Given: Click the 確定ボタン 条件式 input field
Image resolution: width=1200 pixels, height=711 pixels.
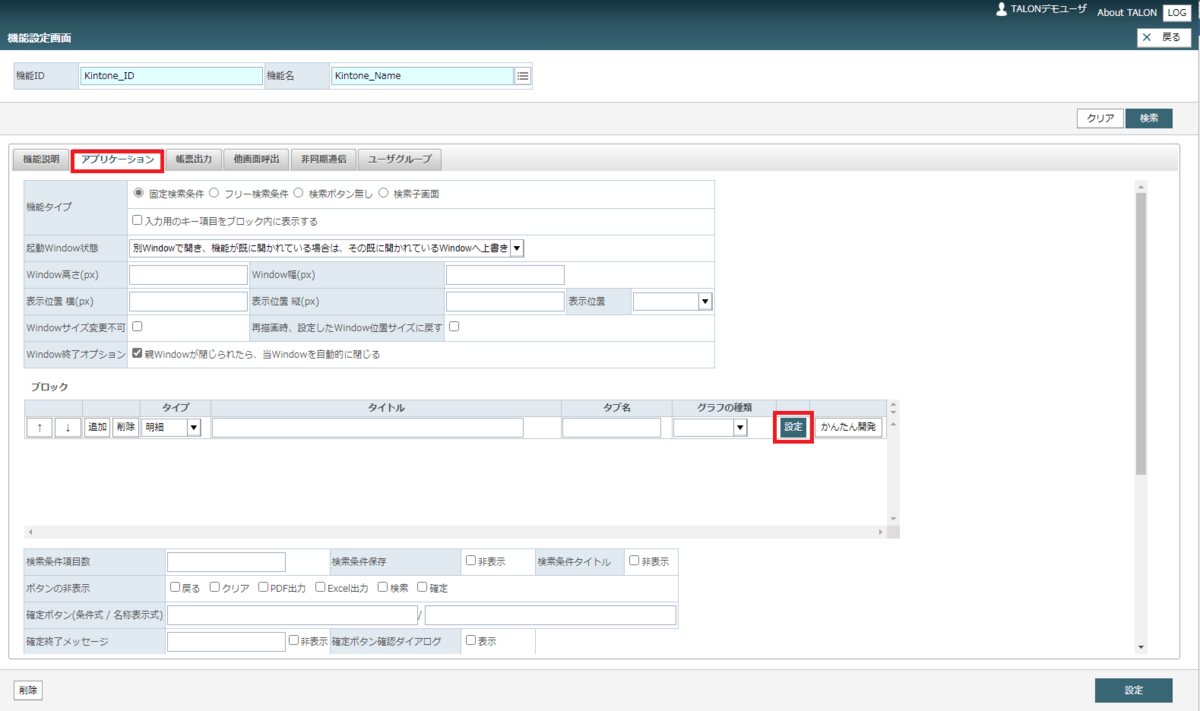Looking at the screenshot, I should pos(292,615).
